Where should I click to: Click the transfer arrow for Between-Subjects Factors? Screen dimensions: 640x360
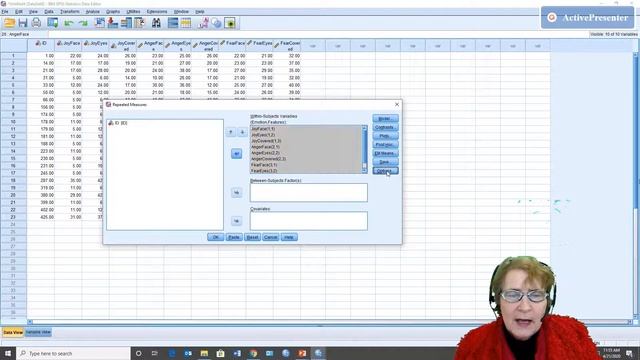pyautogui.click(x=236, y=193)
